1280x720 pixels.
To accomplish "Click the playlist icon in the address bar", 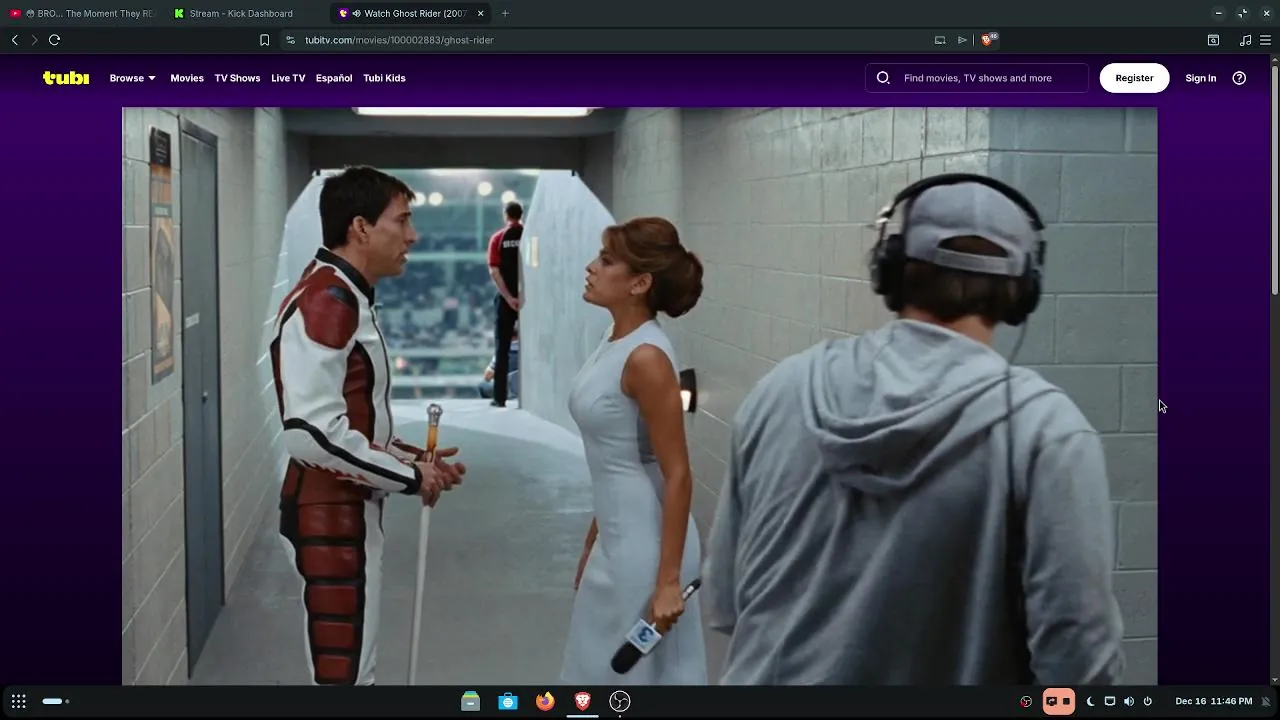I will [962, 40].
